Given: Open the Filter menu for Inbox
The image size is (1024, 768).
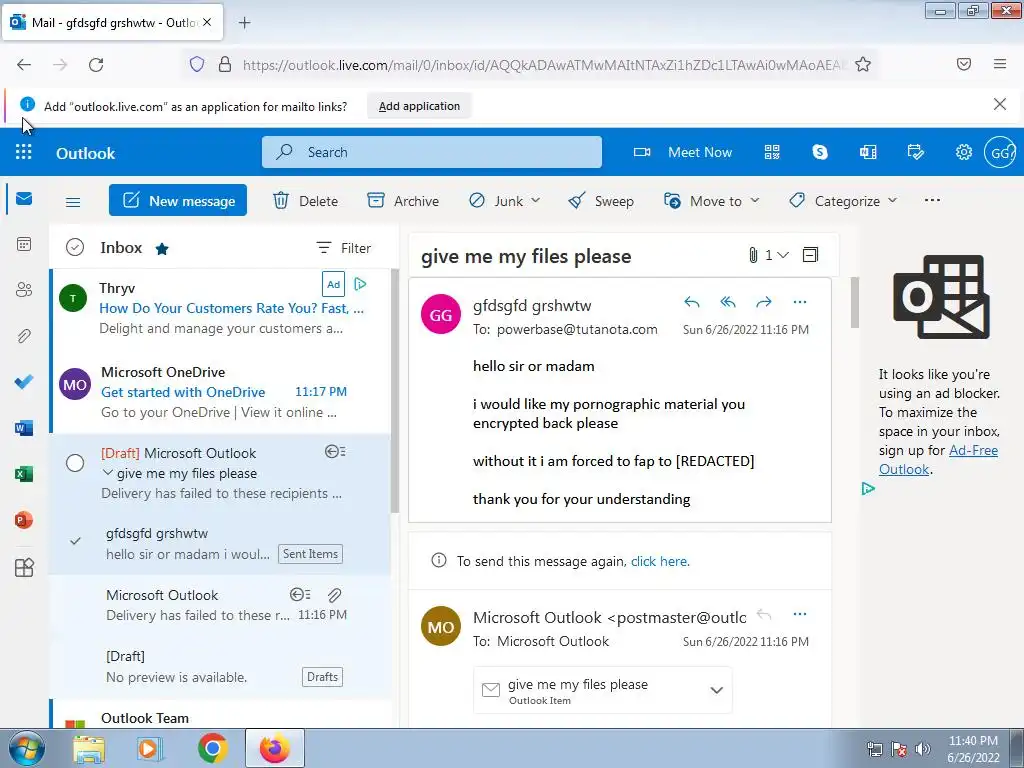Looking at the screenshot, I should [344, 248].
